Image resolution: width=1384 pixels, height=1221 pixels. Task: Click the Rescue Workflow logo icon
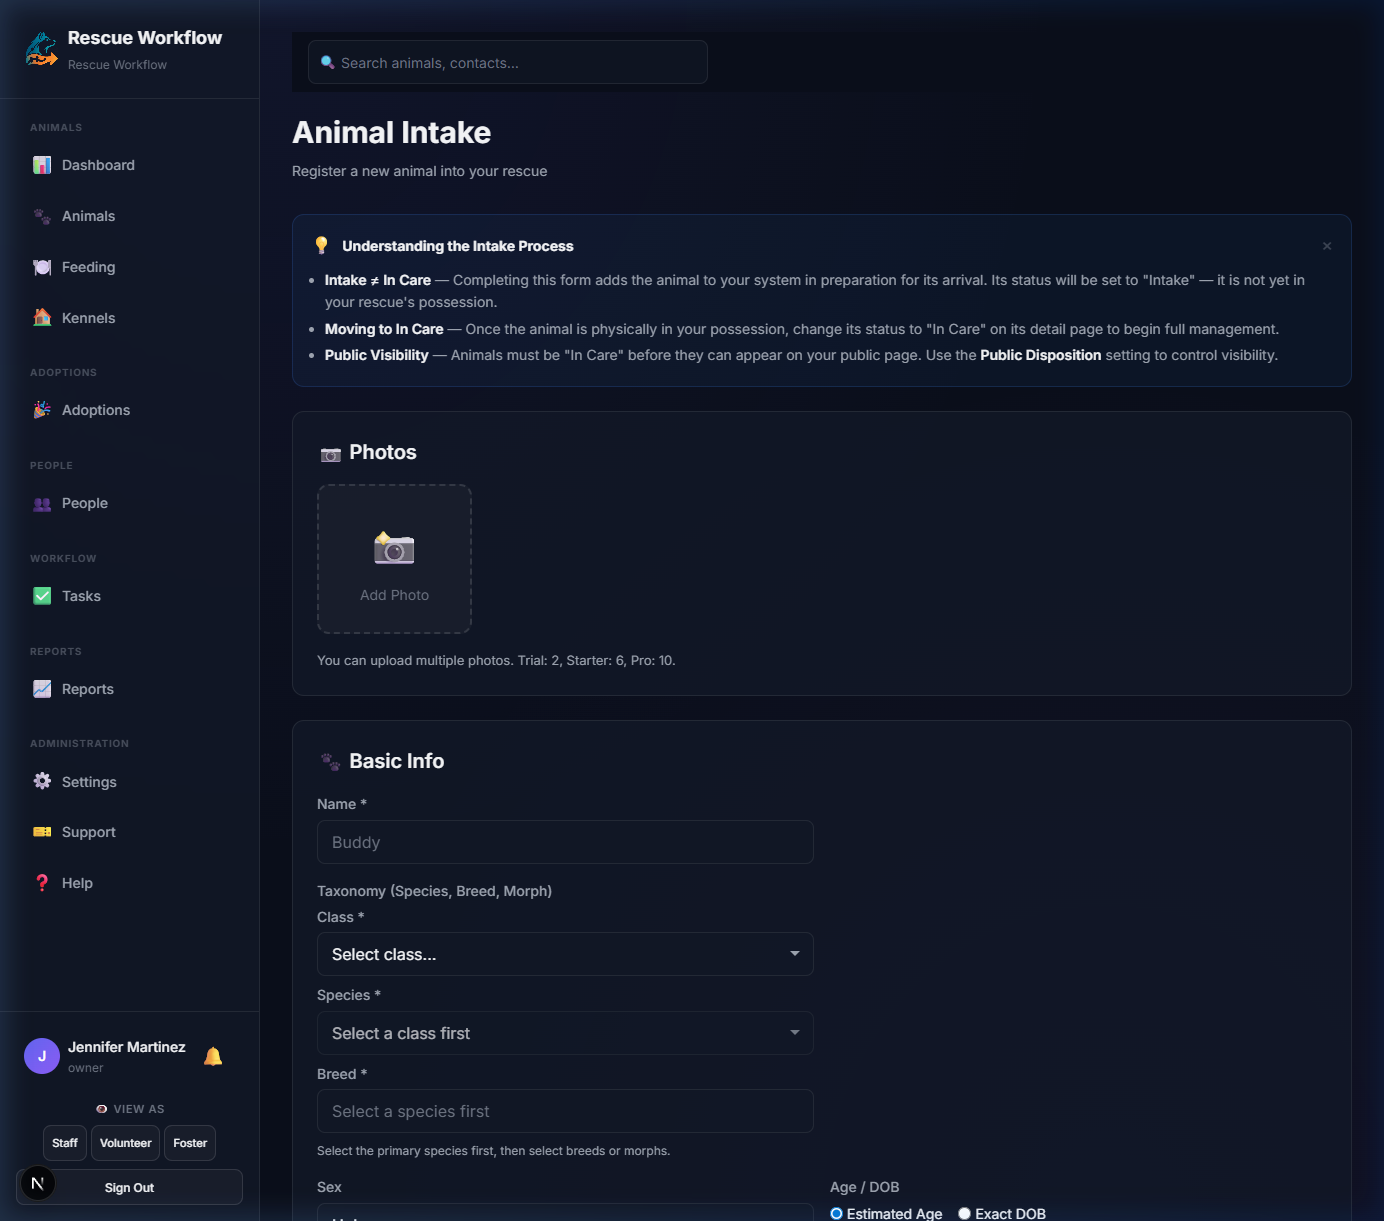tap(41, 49)
